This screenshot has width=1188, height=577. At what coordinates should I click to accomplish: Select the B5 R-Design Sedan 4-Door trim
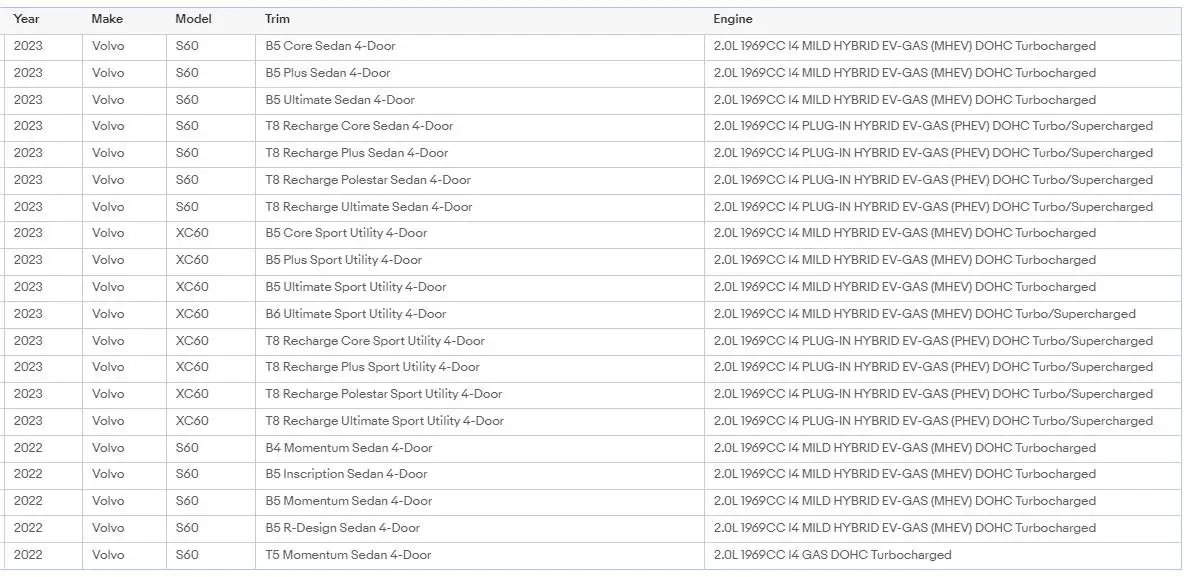point(342,528)
